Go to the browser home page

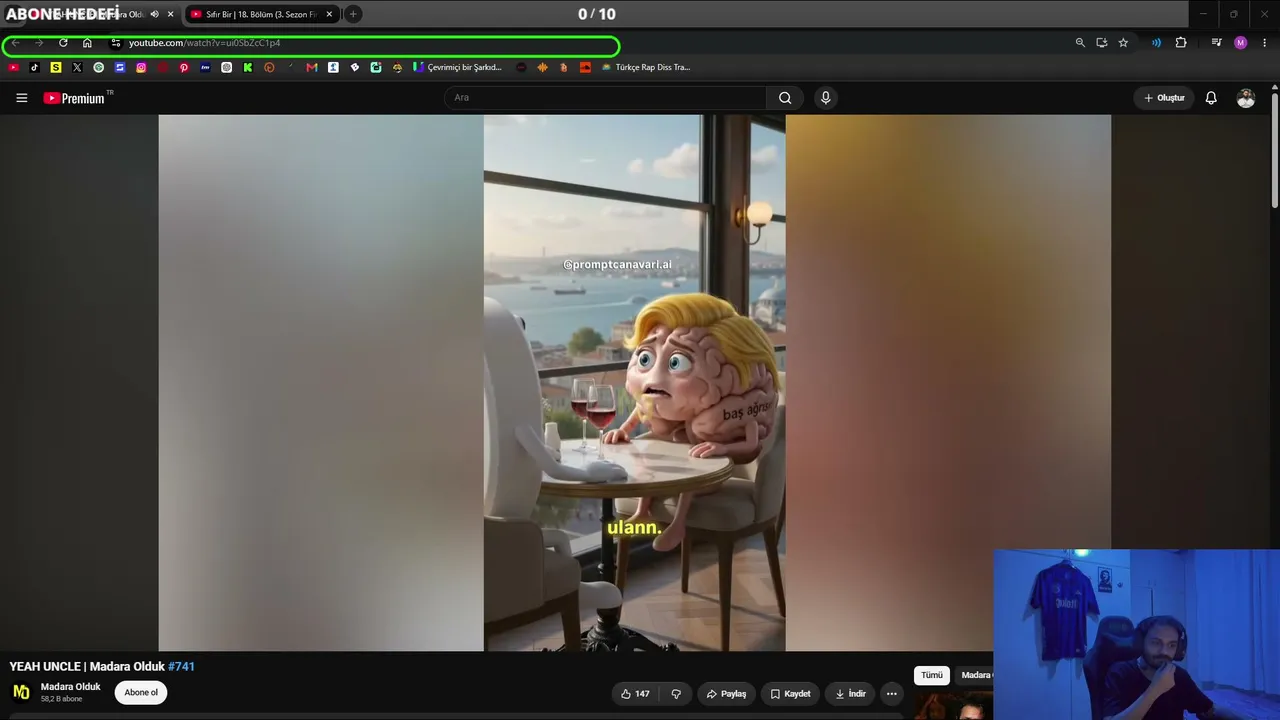pyautogui.click(x=87, y=43)
